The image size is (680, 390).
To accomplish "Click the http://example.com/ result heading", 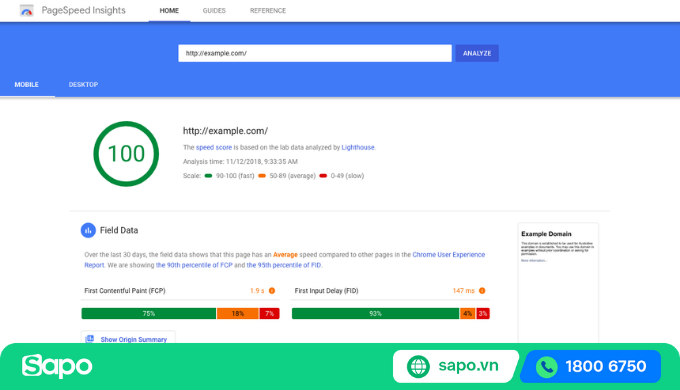I will point(225,131).
